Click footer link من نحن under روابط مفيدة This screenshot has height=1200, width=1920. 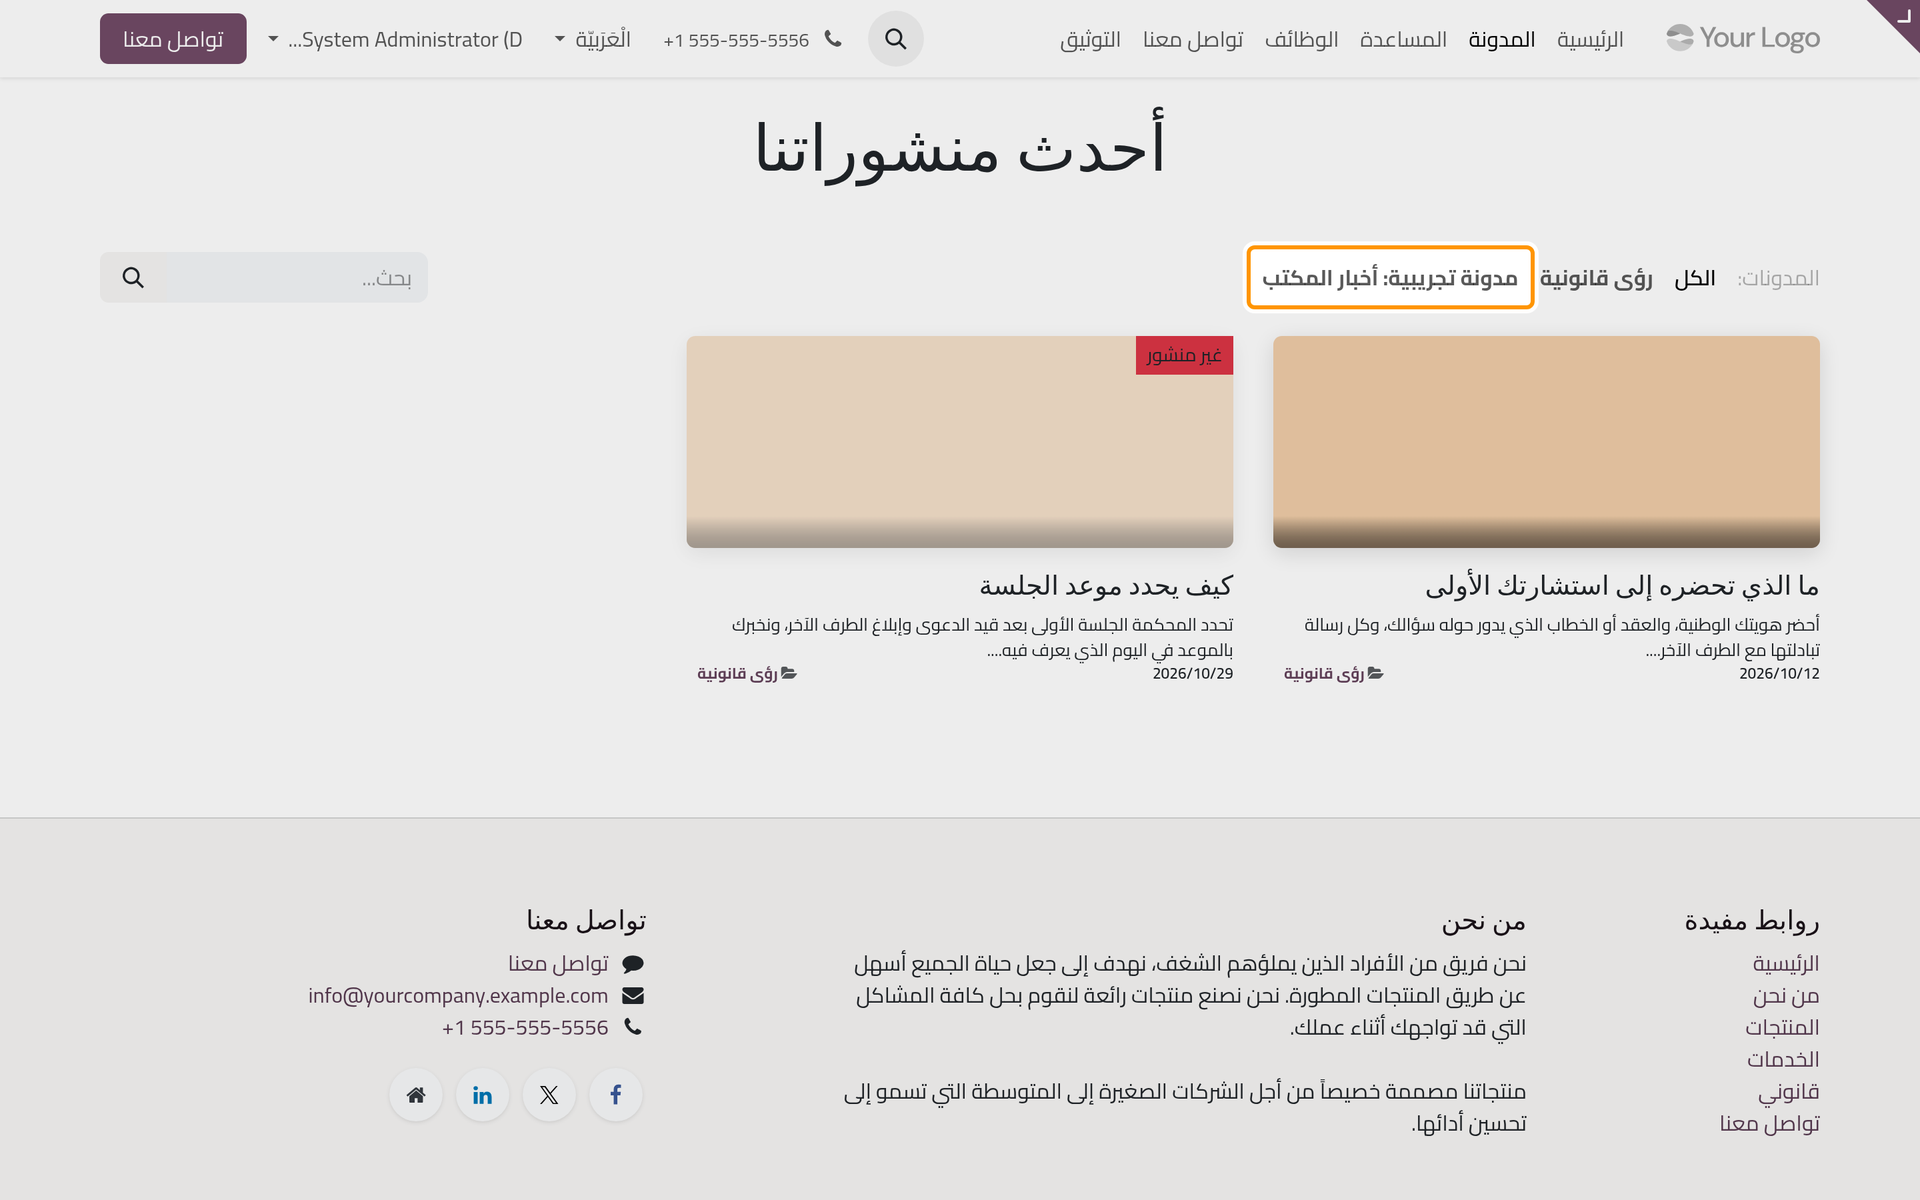tap(1786, 996)
